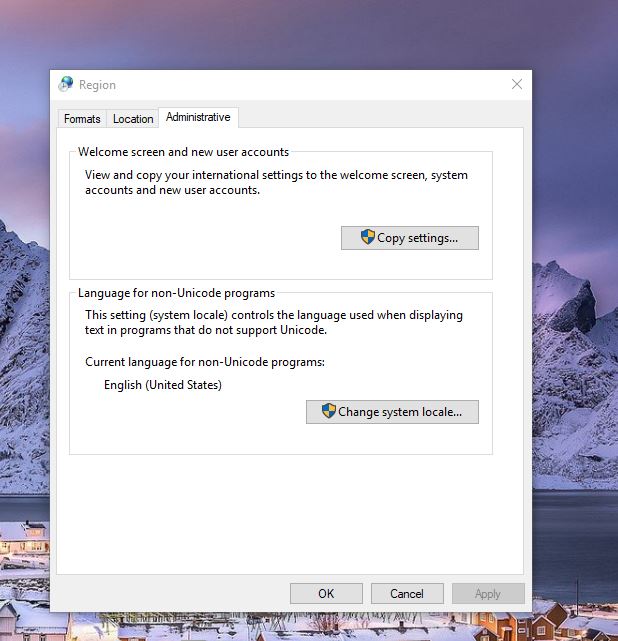
Task: Click the Region globe icon in title bar
Action: tap(65, 84)
